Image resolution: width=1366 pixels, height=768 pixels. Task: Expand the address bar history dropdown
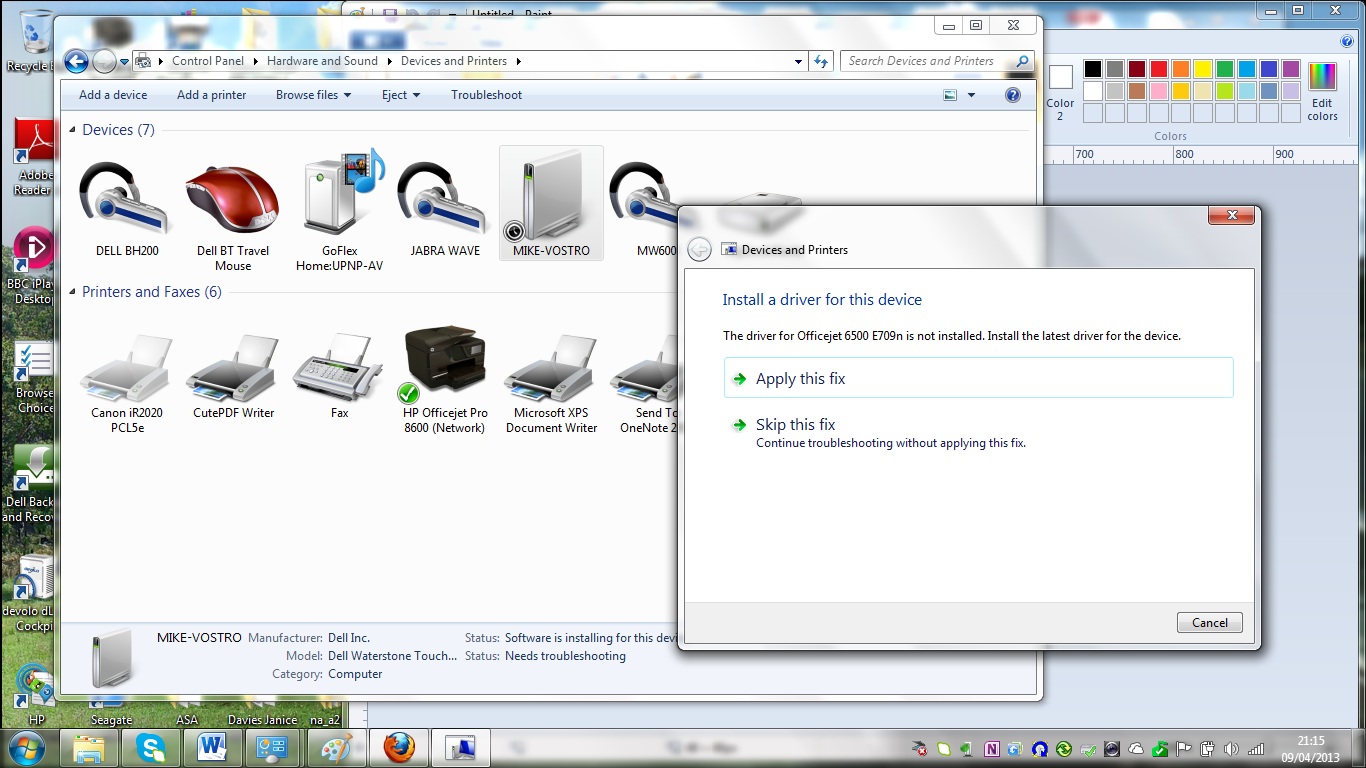coord(798,61)
